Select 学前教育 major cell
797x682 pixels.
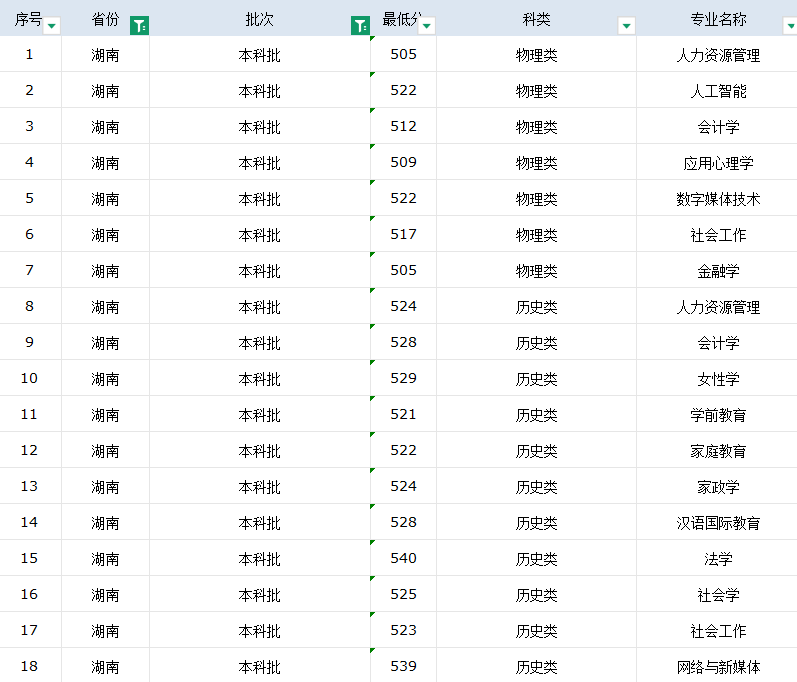pyautogui.click(x=717, y=415)
